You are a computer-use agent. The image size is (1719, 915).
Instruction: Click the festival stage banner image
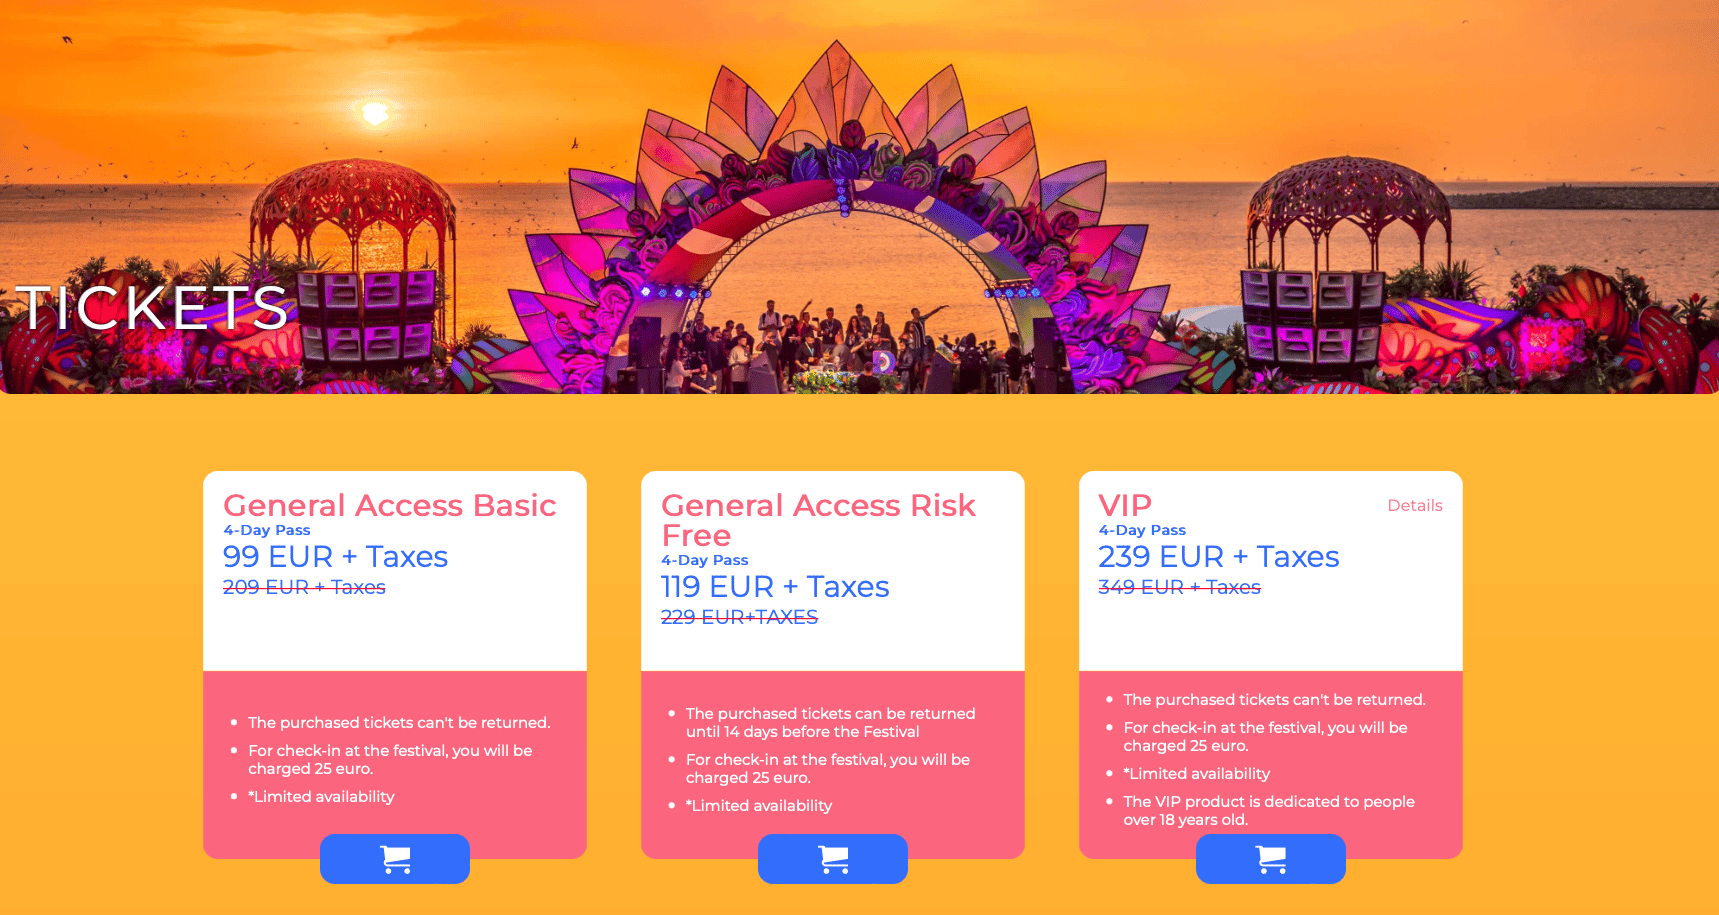(x=859, y=197)
